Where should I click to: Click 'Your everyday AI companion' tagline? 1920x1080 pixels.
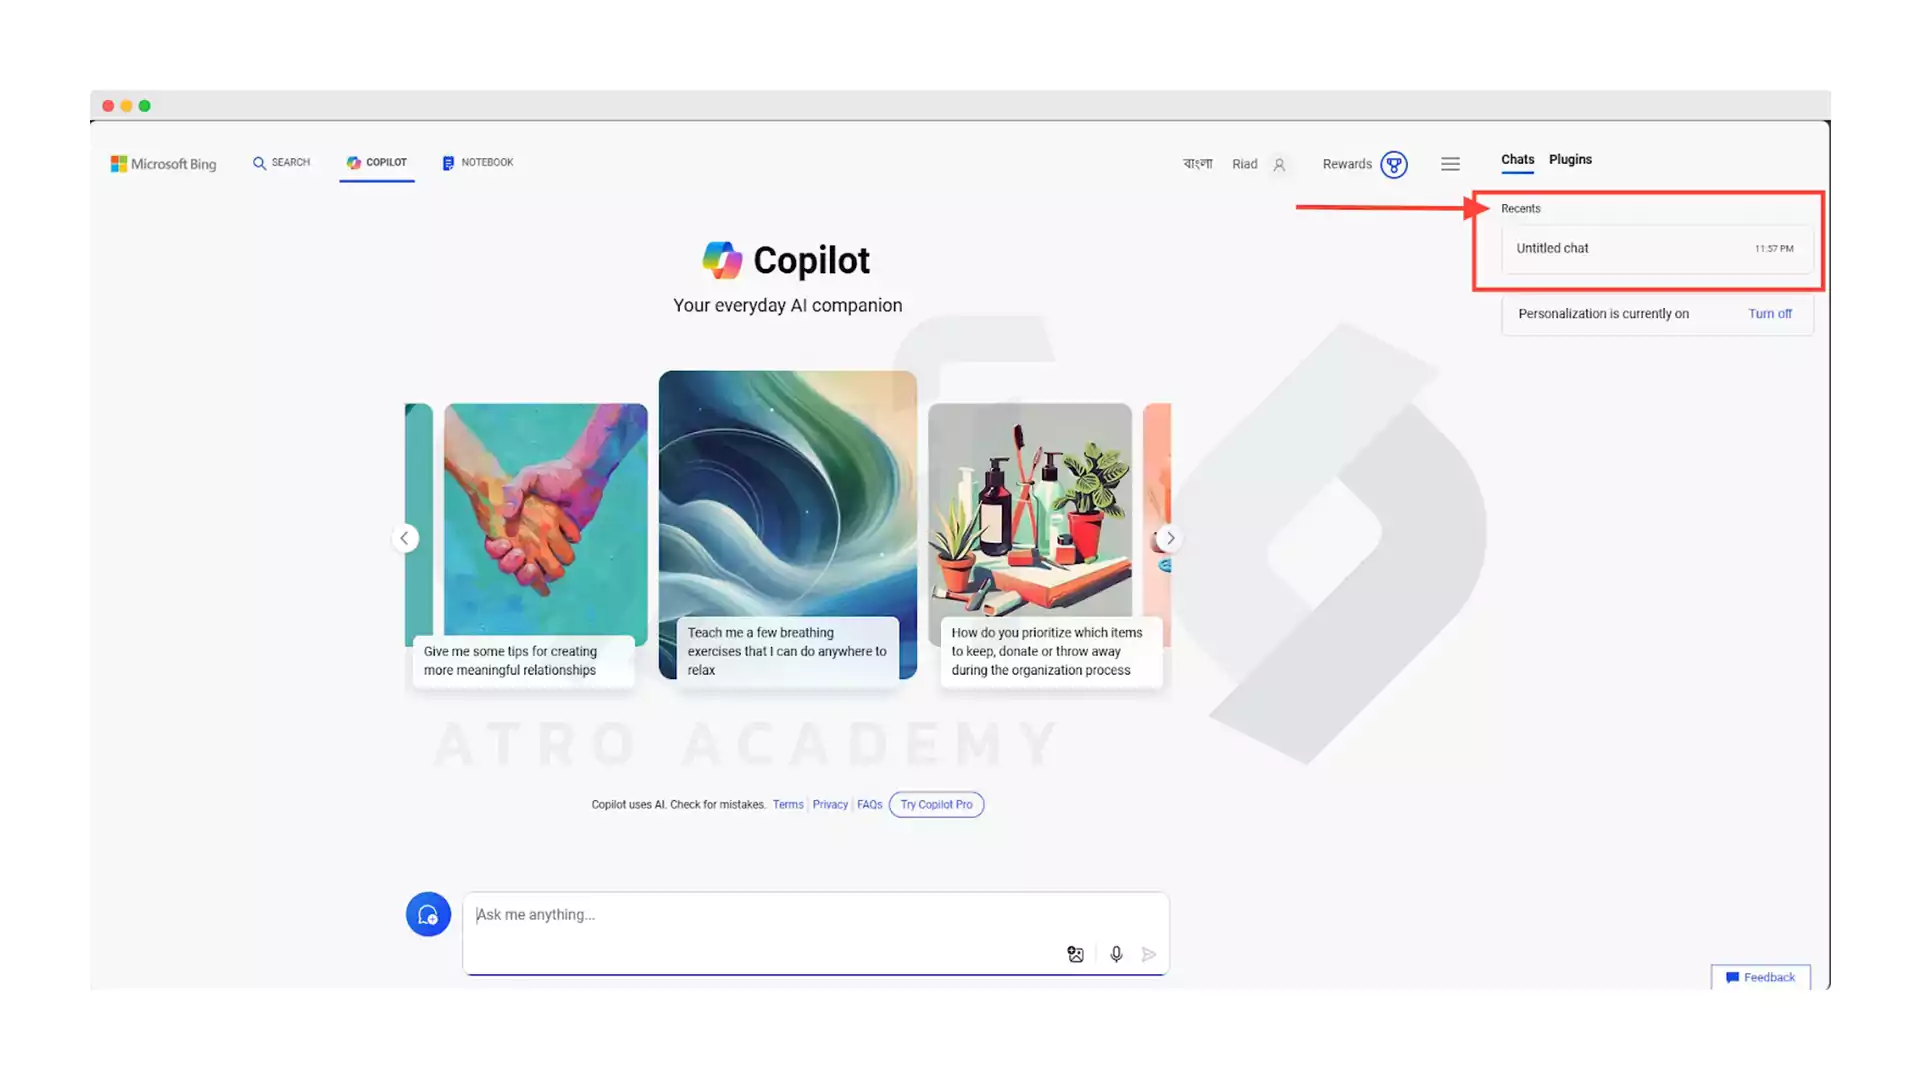click(787, 305)
